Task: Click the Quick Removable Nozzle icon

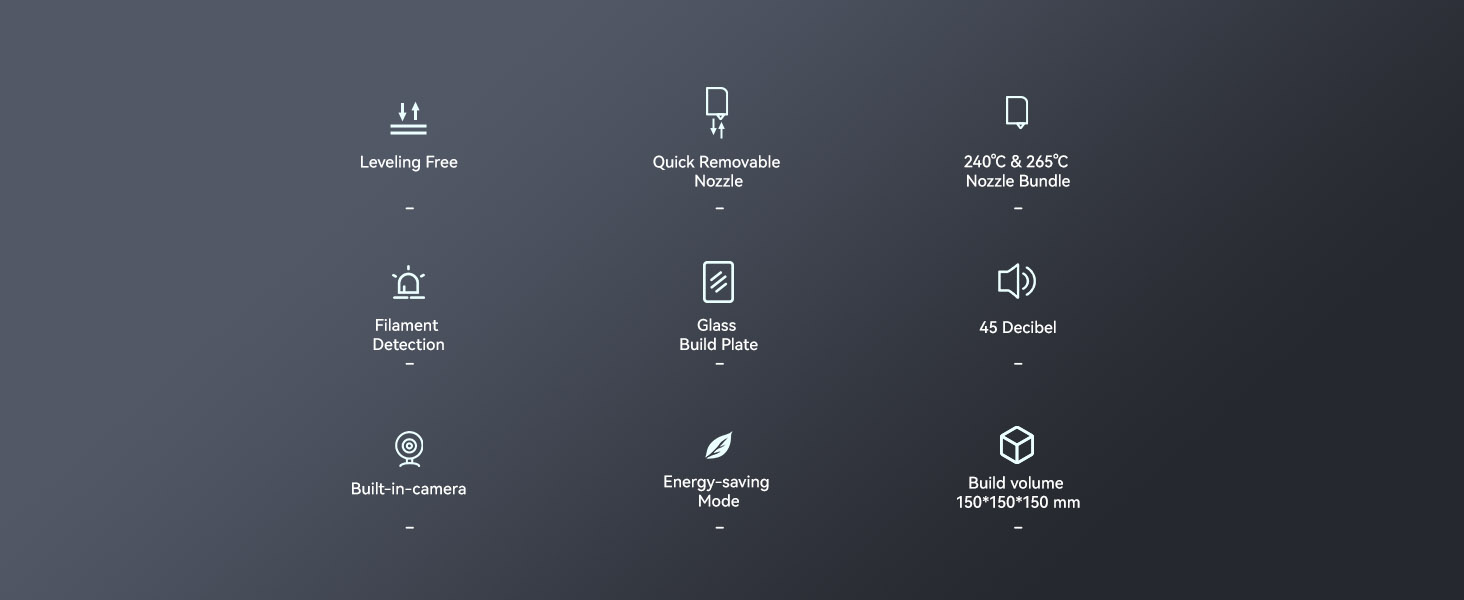Action: [x=717, y=112]
